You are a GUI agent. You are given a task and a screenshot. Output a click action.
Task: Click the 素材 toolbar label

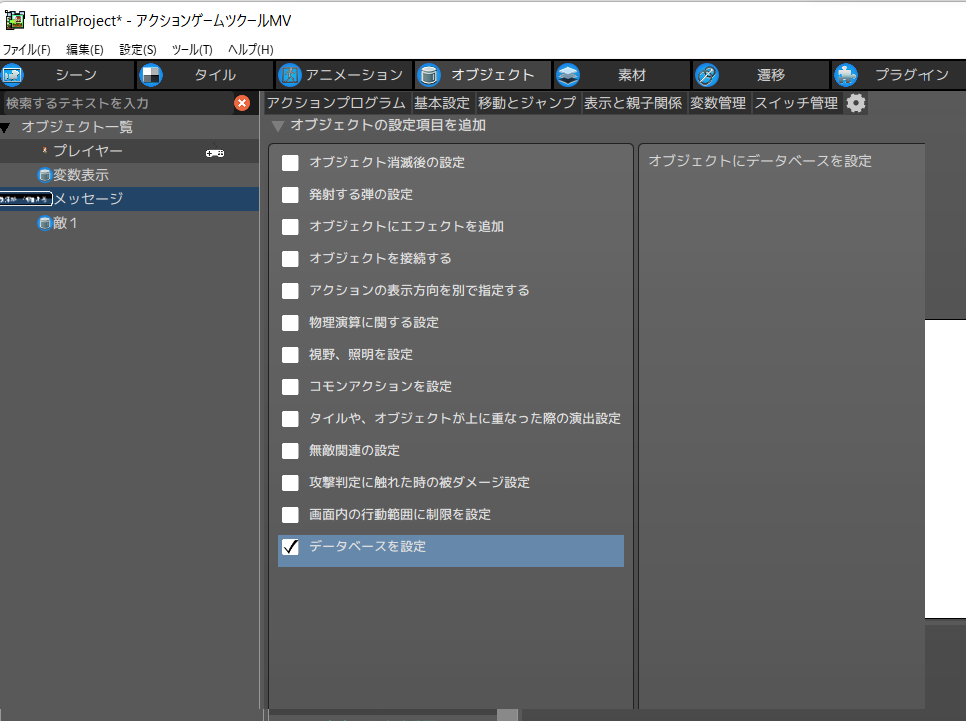click(632, 75)
